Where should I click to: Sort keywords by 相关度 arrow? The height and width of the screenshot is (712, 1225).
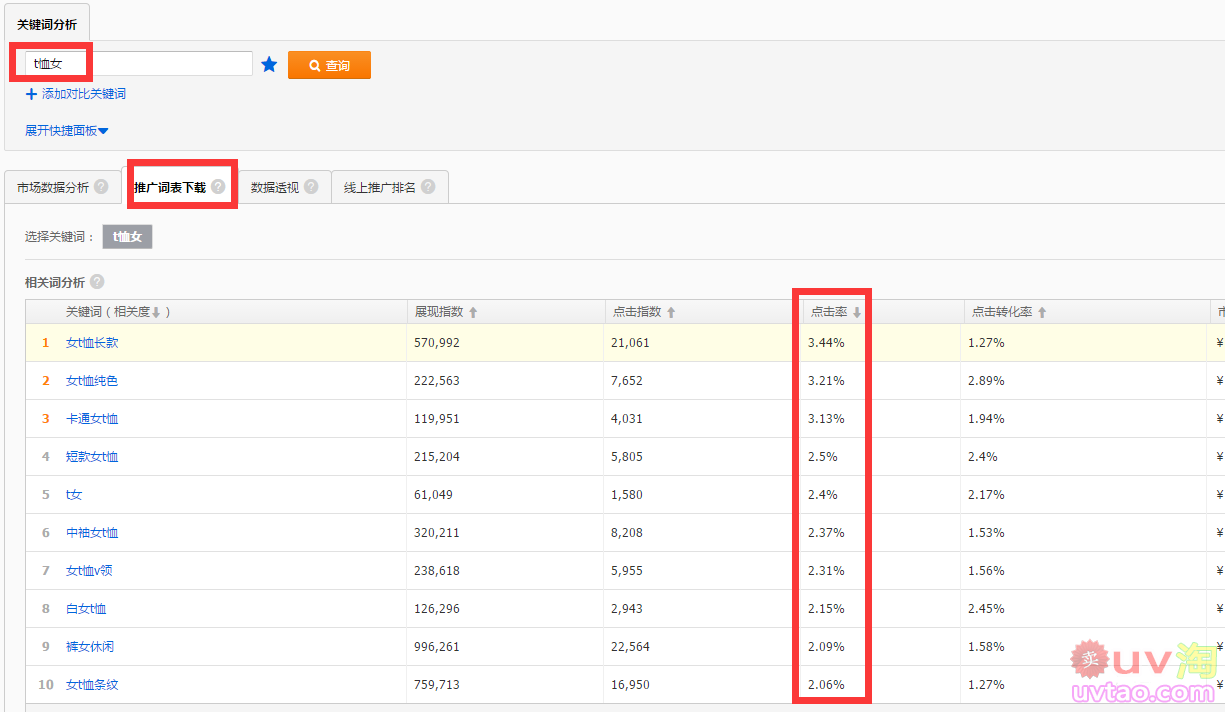(156, 313)
